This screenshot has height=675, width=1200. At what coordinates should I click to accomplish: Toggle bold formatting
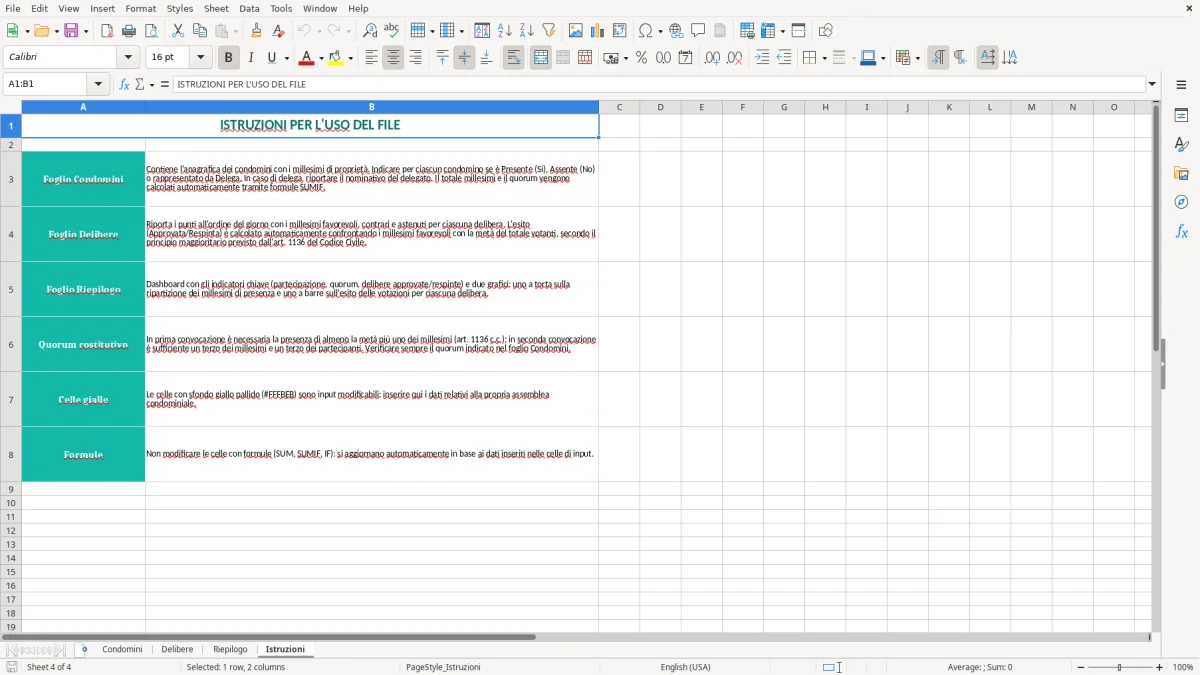pos(229,58)
